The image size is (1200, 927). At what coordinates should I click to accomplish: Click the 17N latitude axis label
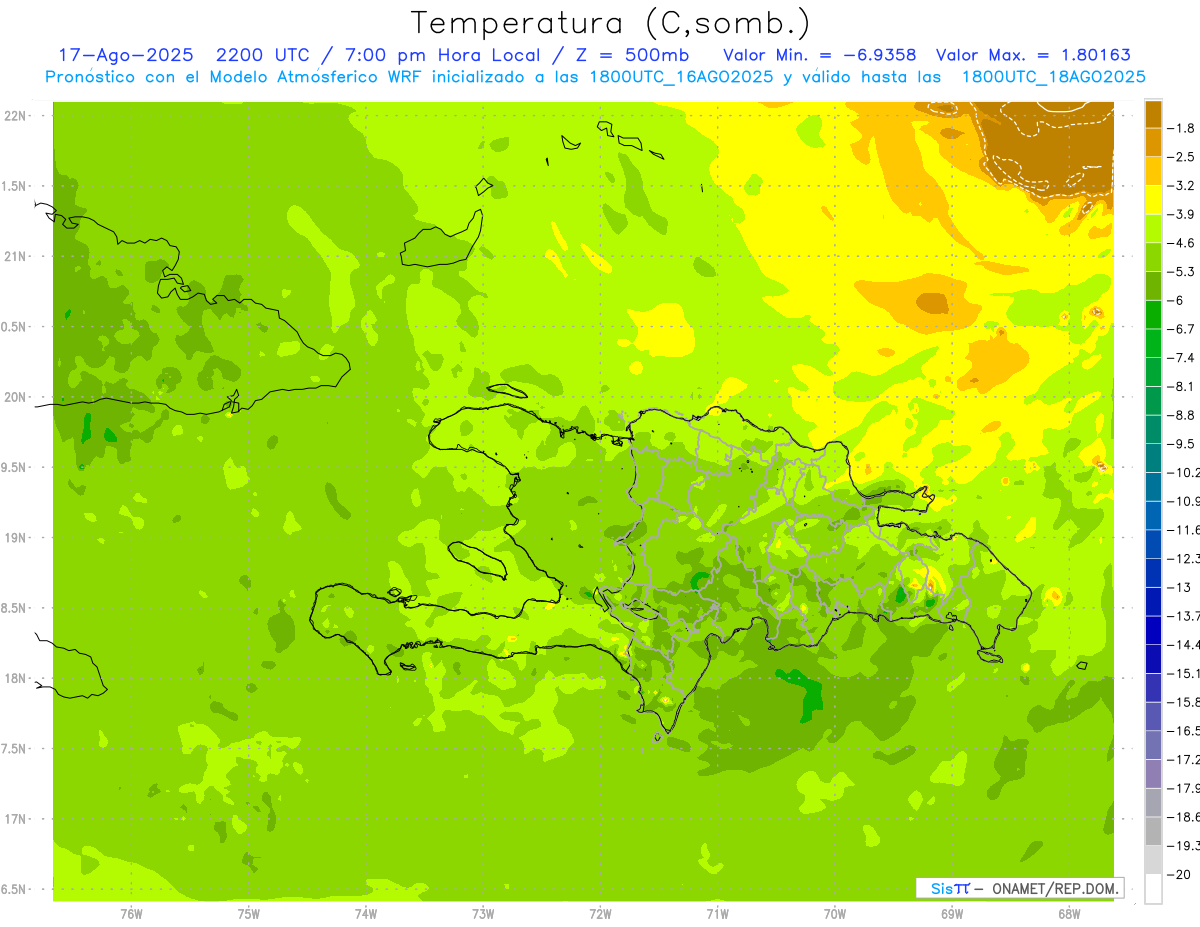coord(17,819)
